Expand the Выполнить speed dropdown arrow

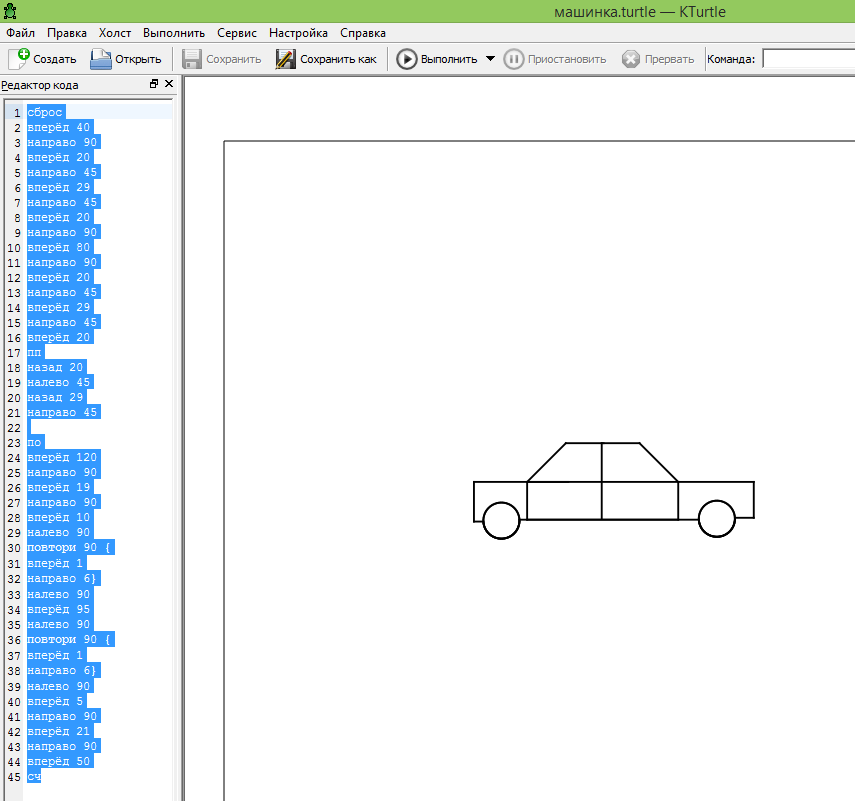[x=490, y=59]
